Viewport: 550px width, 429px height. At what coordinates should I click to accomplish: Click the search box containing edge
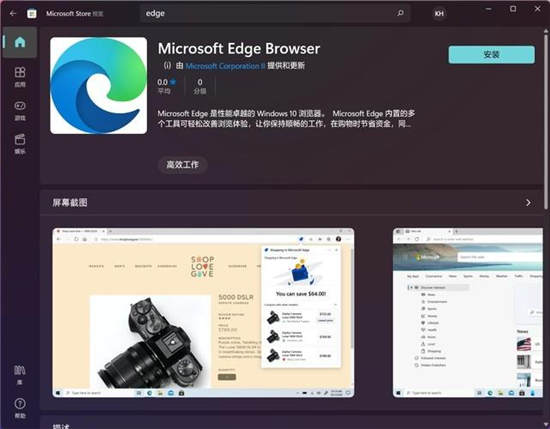275,13
